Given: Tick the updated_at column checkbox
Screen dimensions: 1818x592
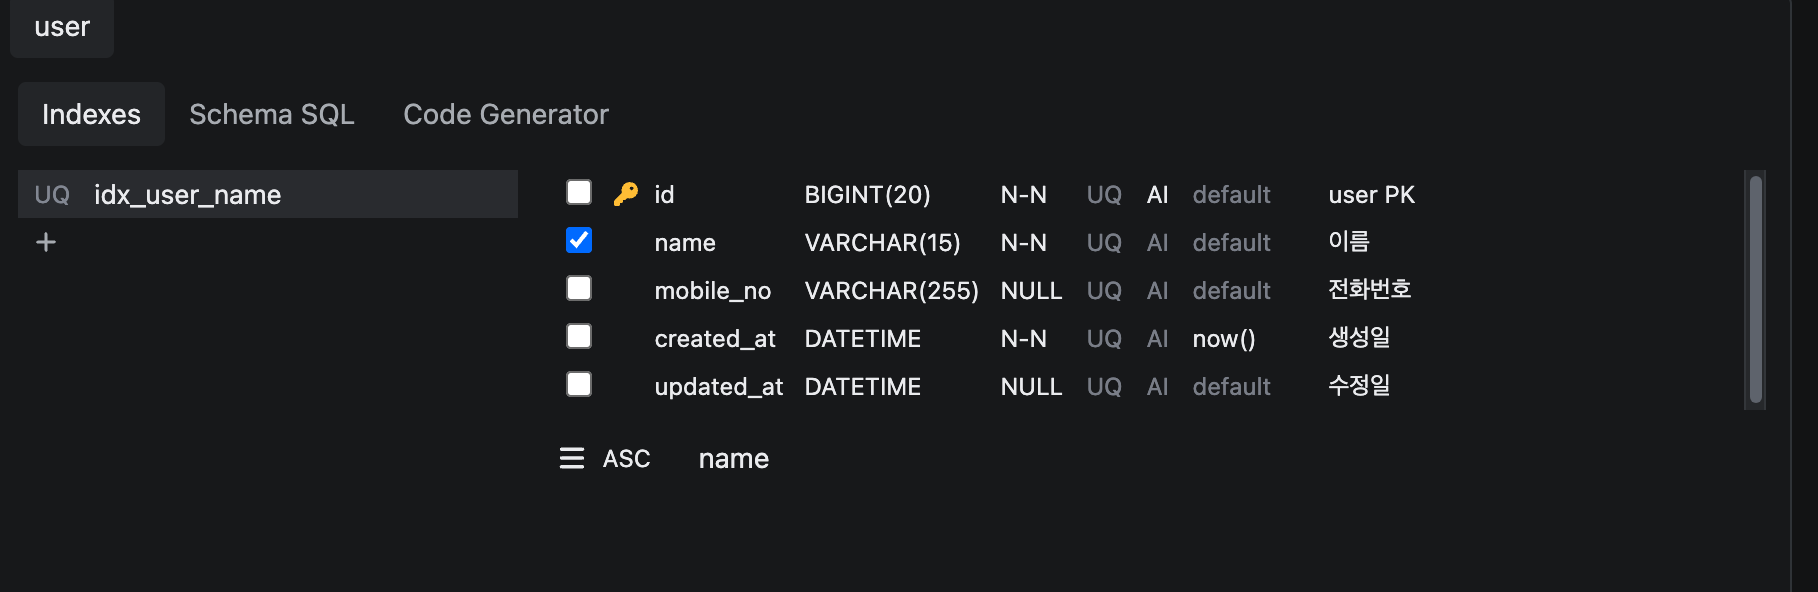Looking at the screenshot, I should 579,384.
